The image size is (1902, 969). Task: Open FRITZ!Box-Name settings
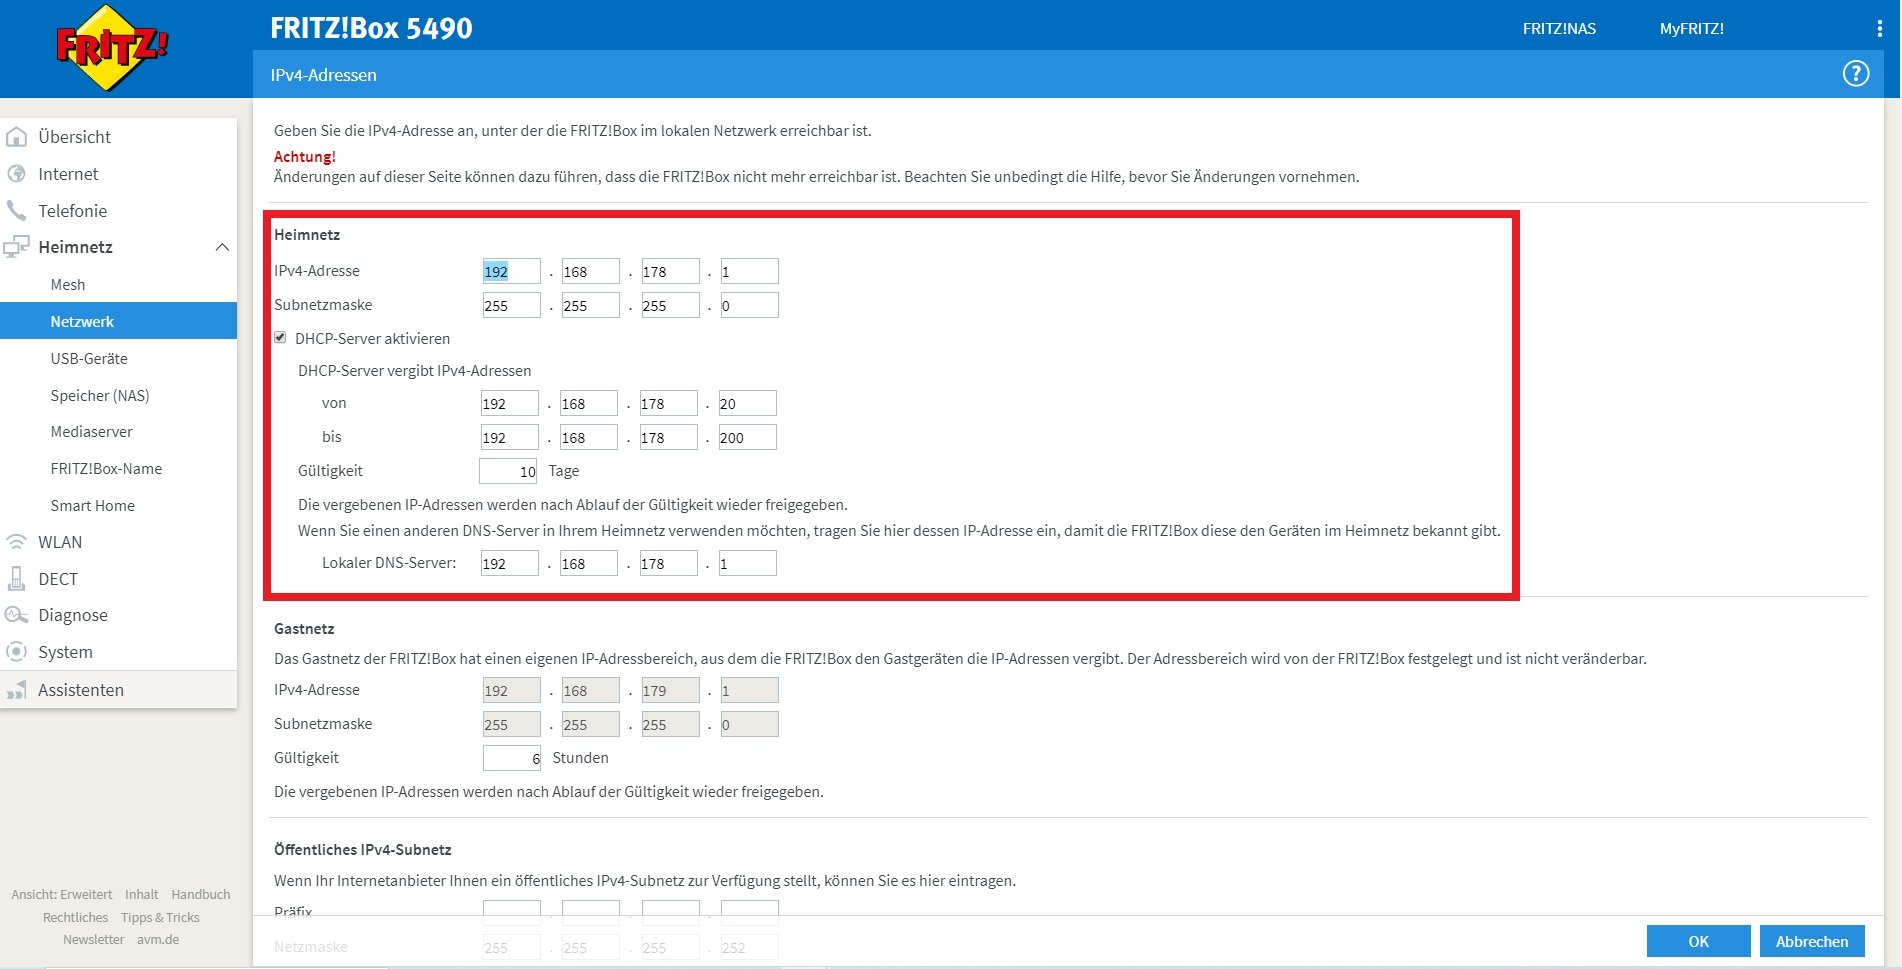[106, 469]
